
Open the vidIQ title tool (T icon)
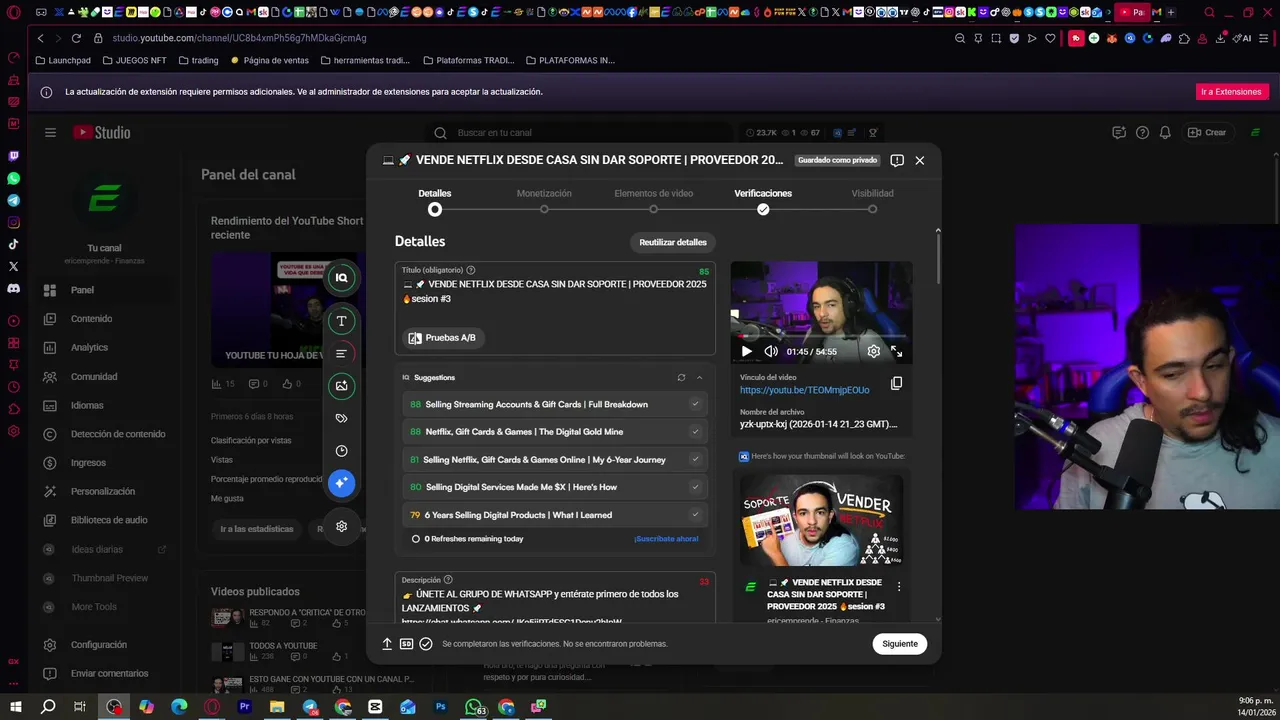[x=341, y=321]
